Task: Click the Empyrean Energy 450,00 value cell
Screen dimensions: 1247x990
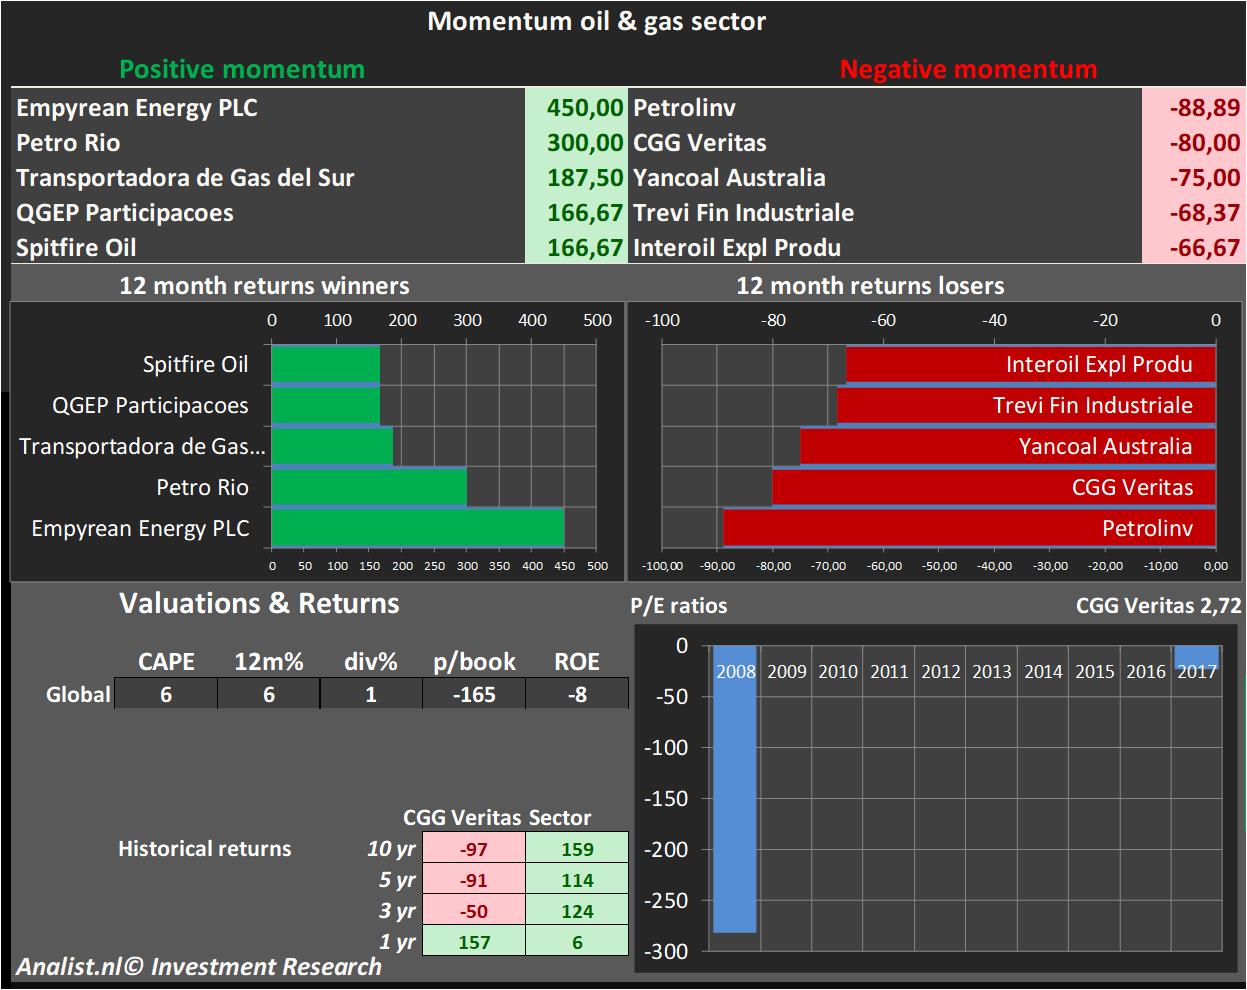Action: pyautogui.click(x=576, y=108)
